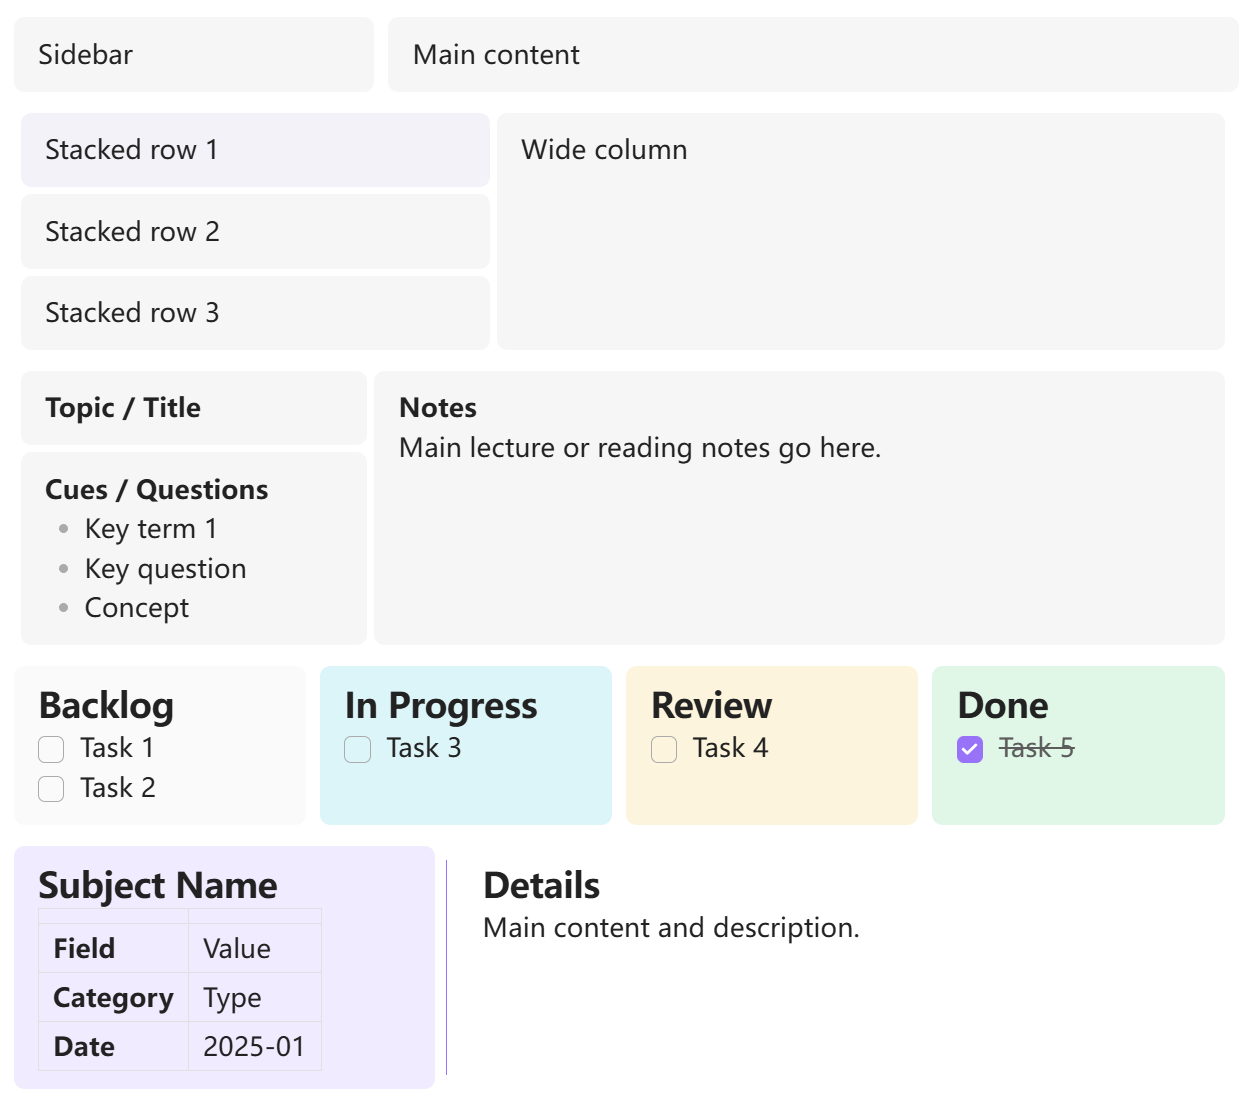Select the Key term 1 bullet
The image size is (1251, 1104).
pos(151,529)
